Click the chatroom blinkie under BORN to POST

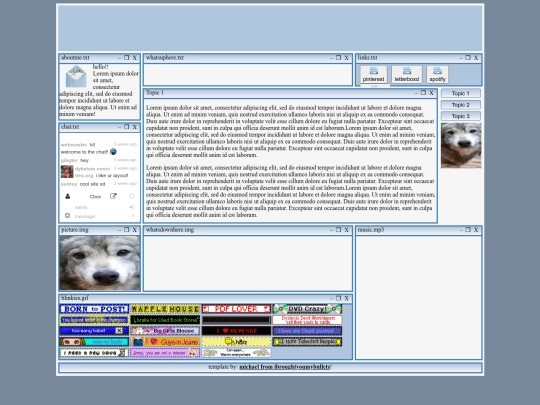pyautogui.click(x=94, y=320)
